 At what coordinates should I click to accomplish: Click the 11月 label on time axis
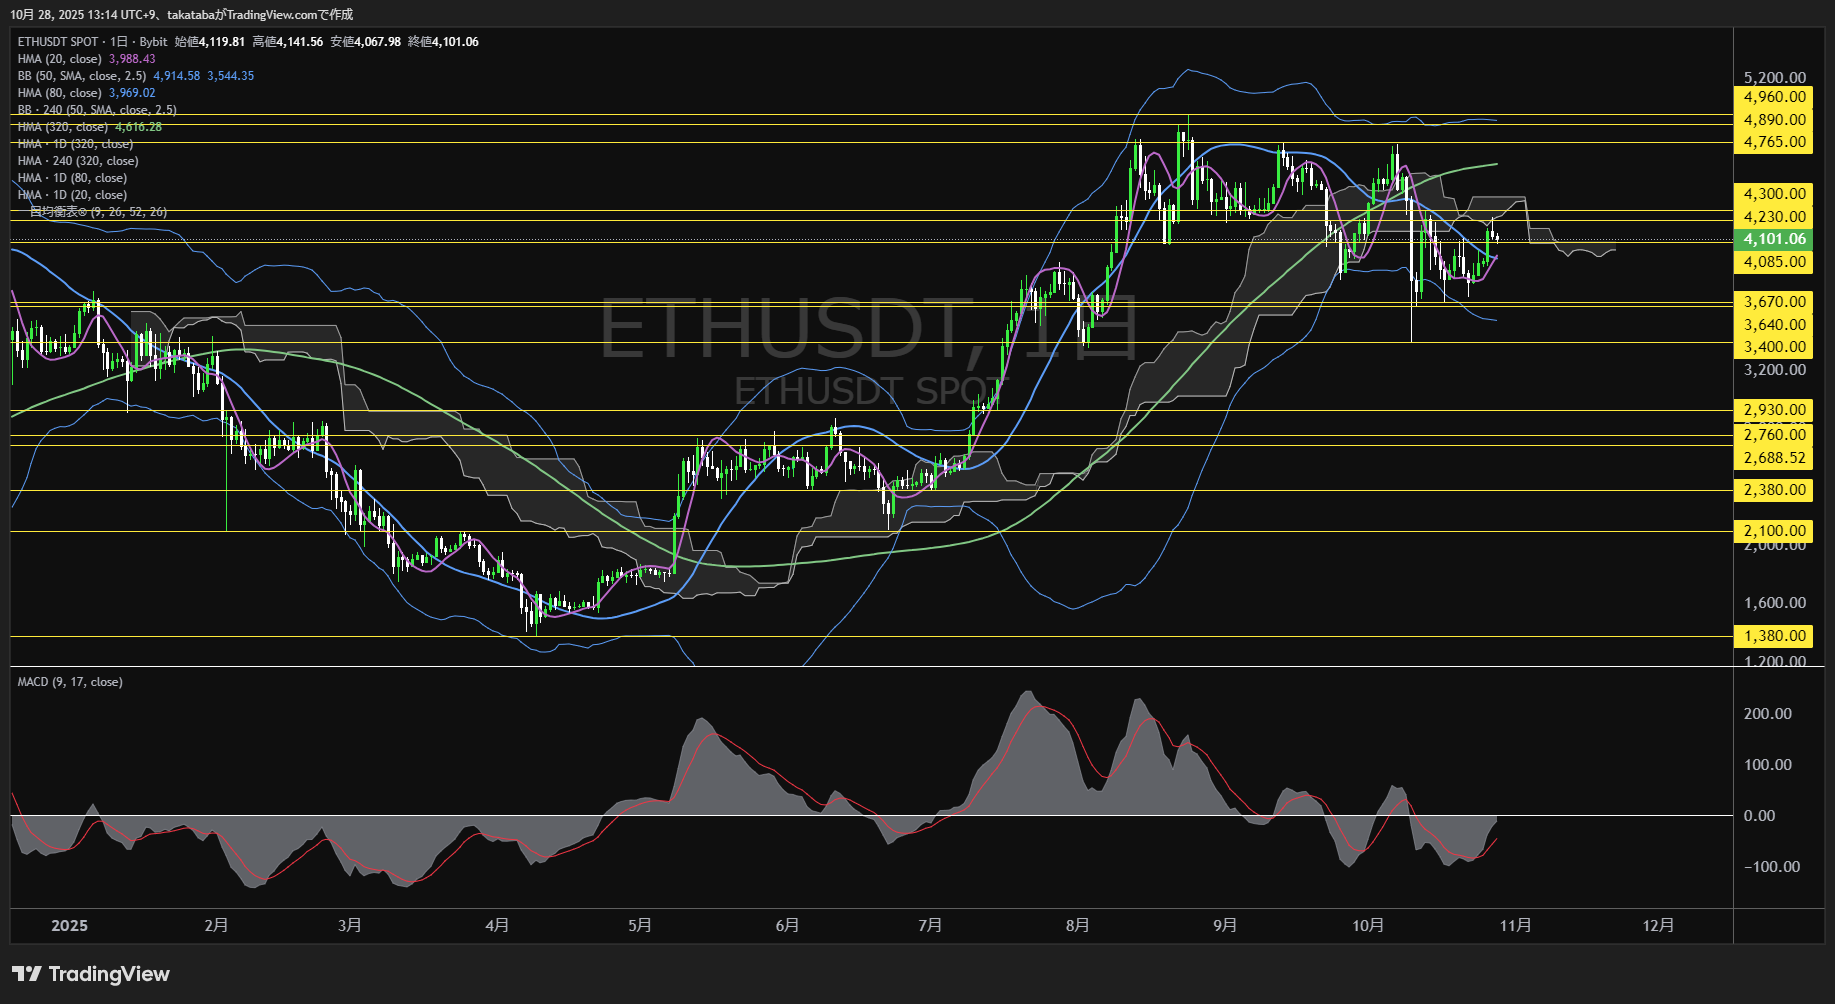point(1515,925)
